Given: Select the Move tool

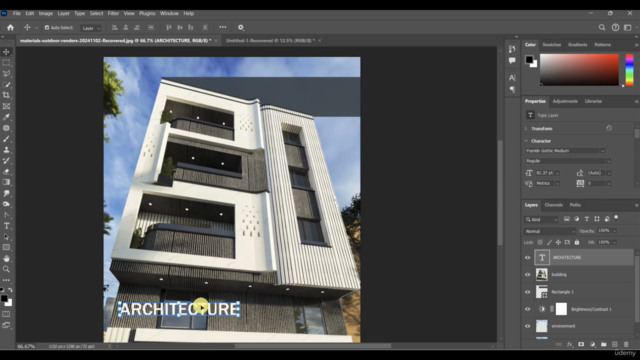Looking at the screenshot, I should coord(6,52).
